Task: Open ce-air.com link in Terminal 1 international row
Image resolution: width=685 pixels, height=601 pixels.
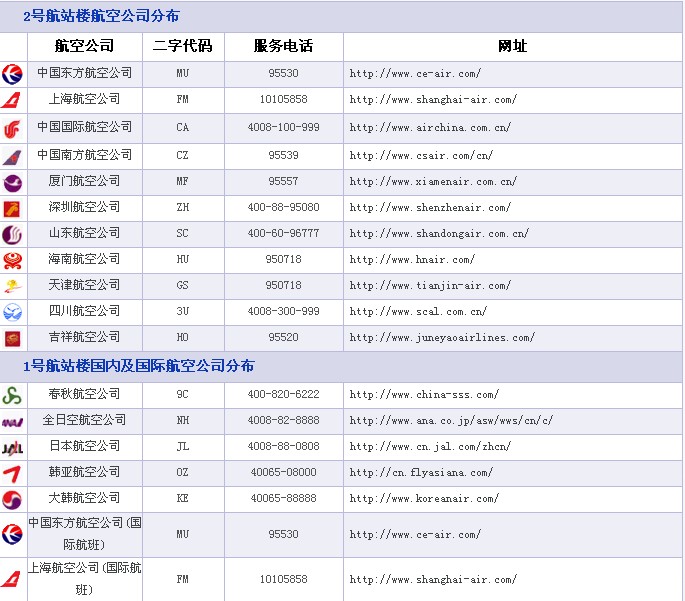Action: click(x=415, y=534)
